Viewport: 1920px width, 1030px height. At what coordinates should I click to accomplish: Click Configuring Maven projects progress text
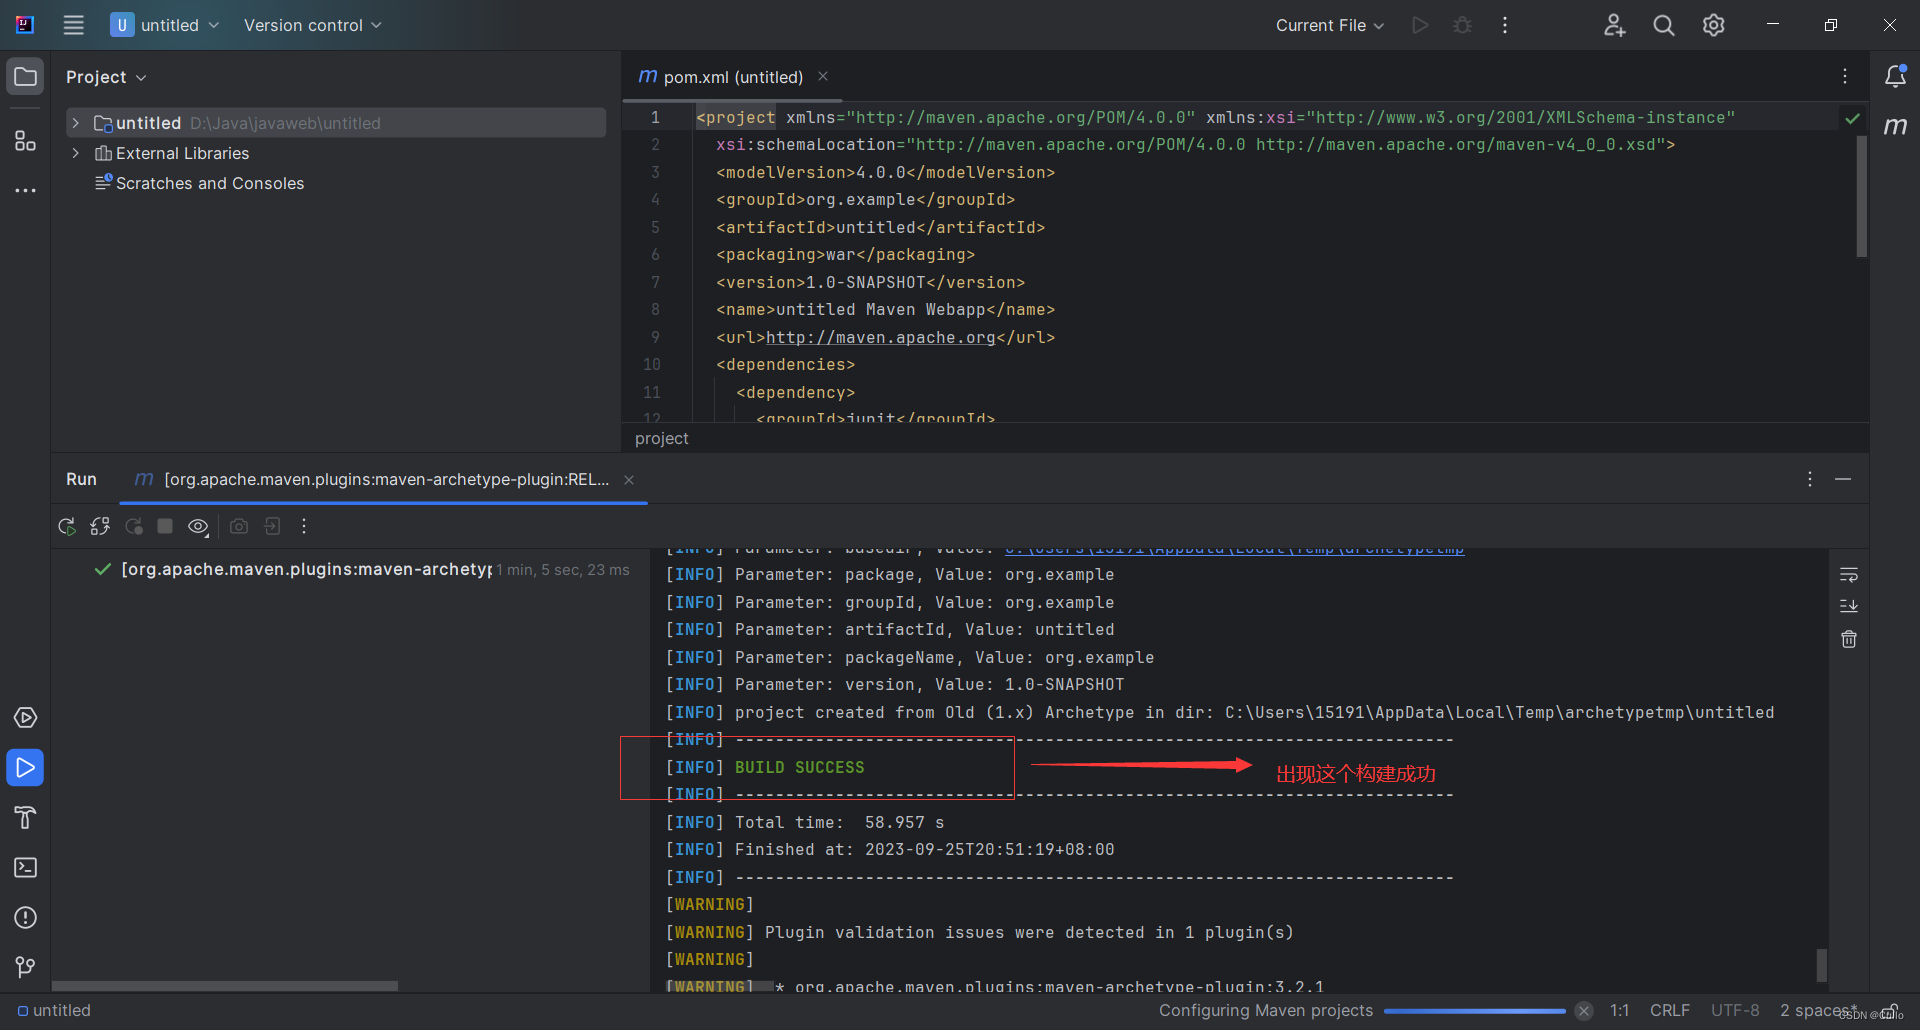(1265, 1010)
